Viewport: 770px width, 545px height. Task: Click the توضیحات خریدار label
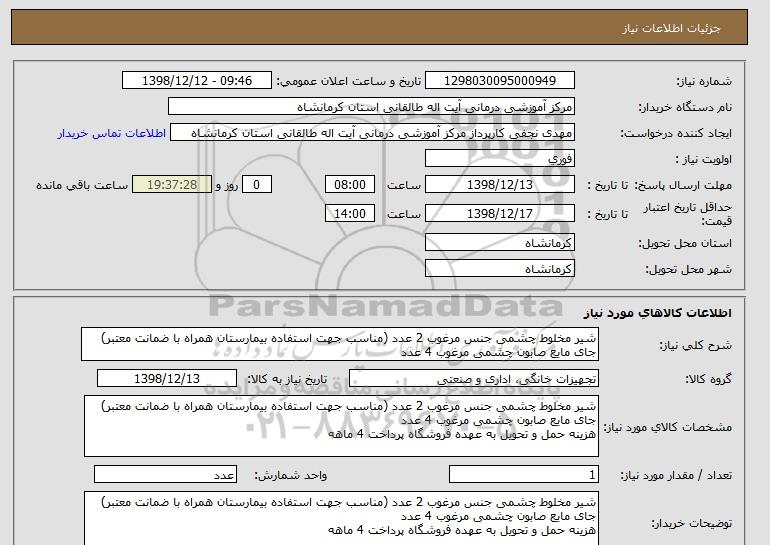coord(691,523)
